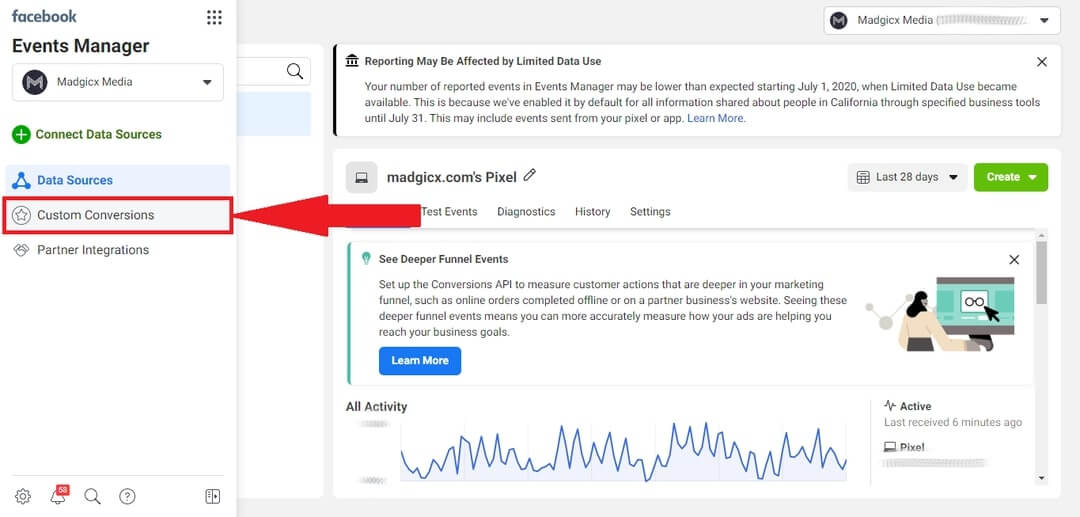Switch to Test Events tab

pyautogui.click(x=449, y=212)
